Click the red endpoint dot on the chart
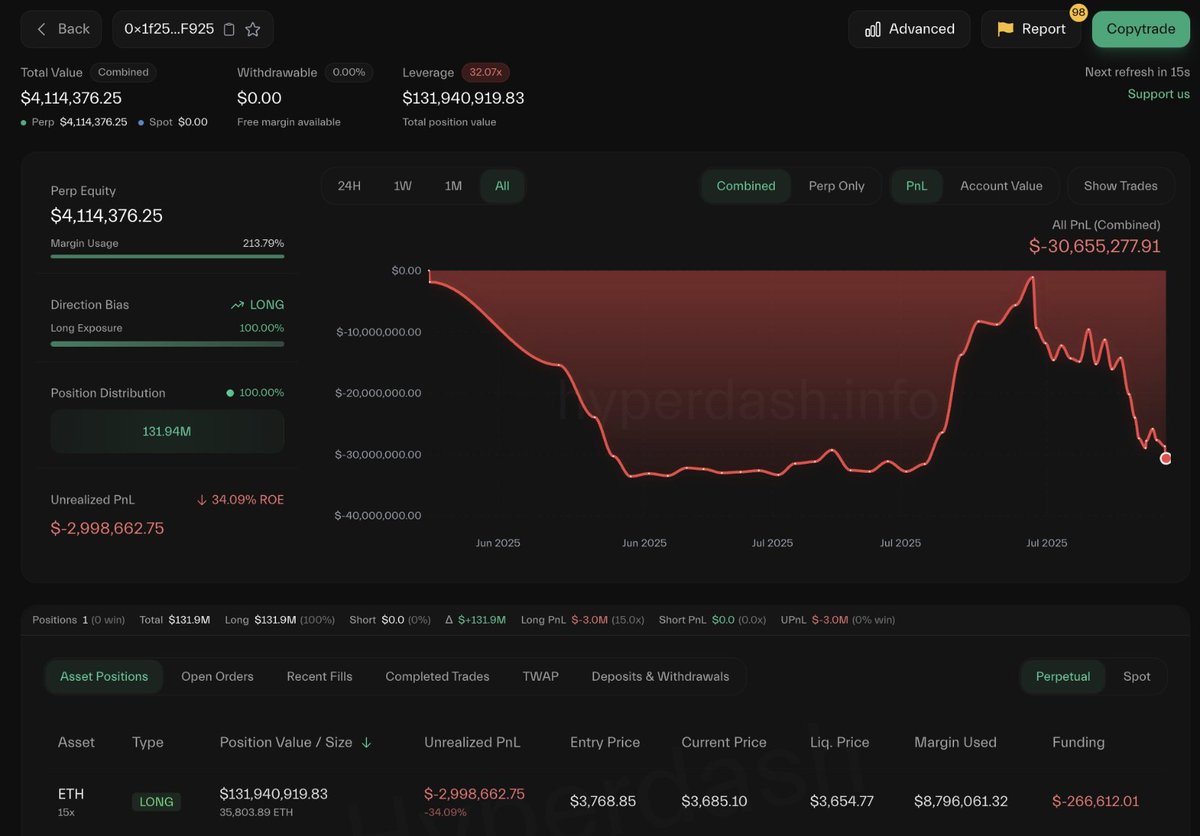Screen dimensions: 1200x836 click(1165, 458)
